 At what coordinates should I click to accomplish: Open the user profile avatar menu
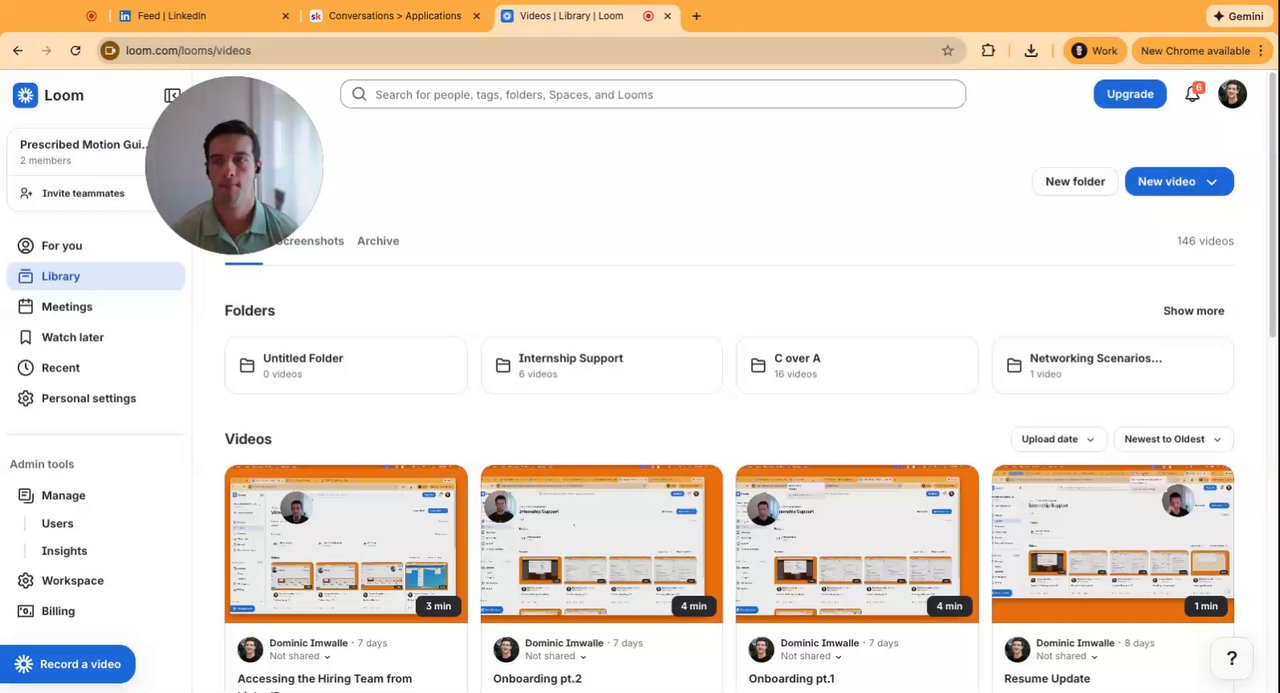[x=1232, y=94]
